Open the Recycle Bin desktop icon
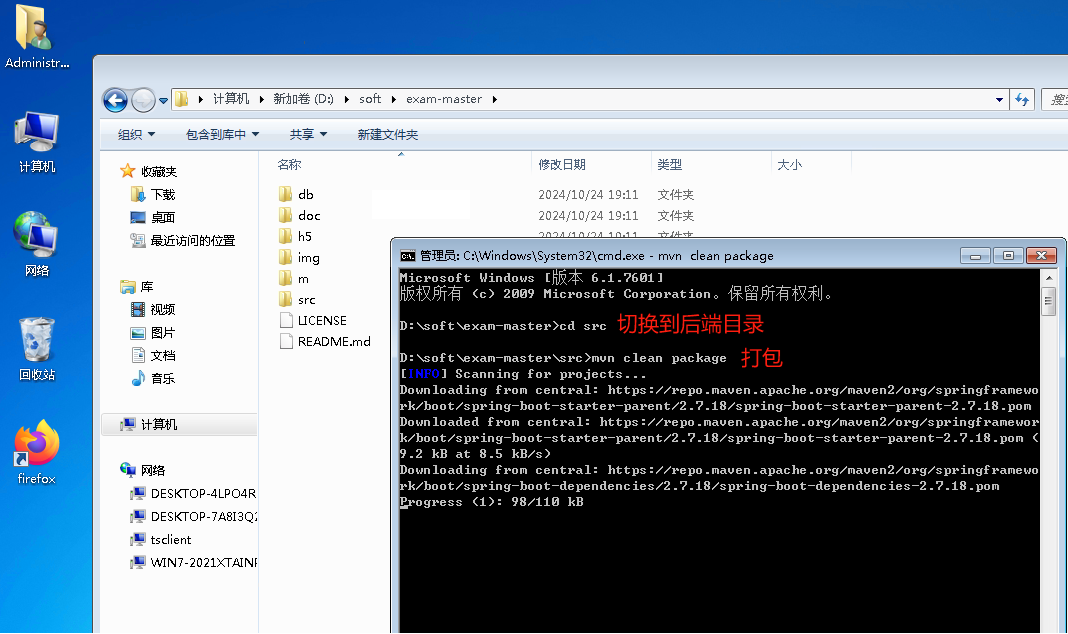This screenshot has height=634, width=1068. (x=37, y=343)
